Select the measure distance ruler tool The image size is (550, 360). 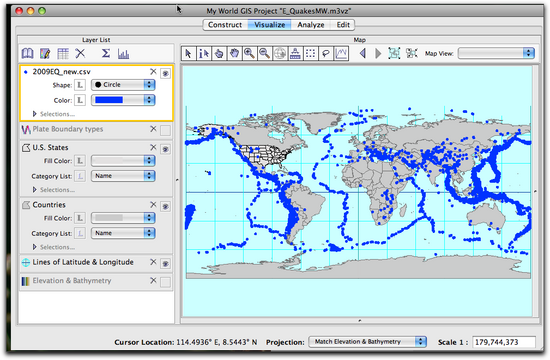point(295,54)
